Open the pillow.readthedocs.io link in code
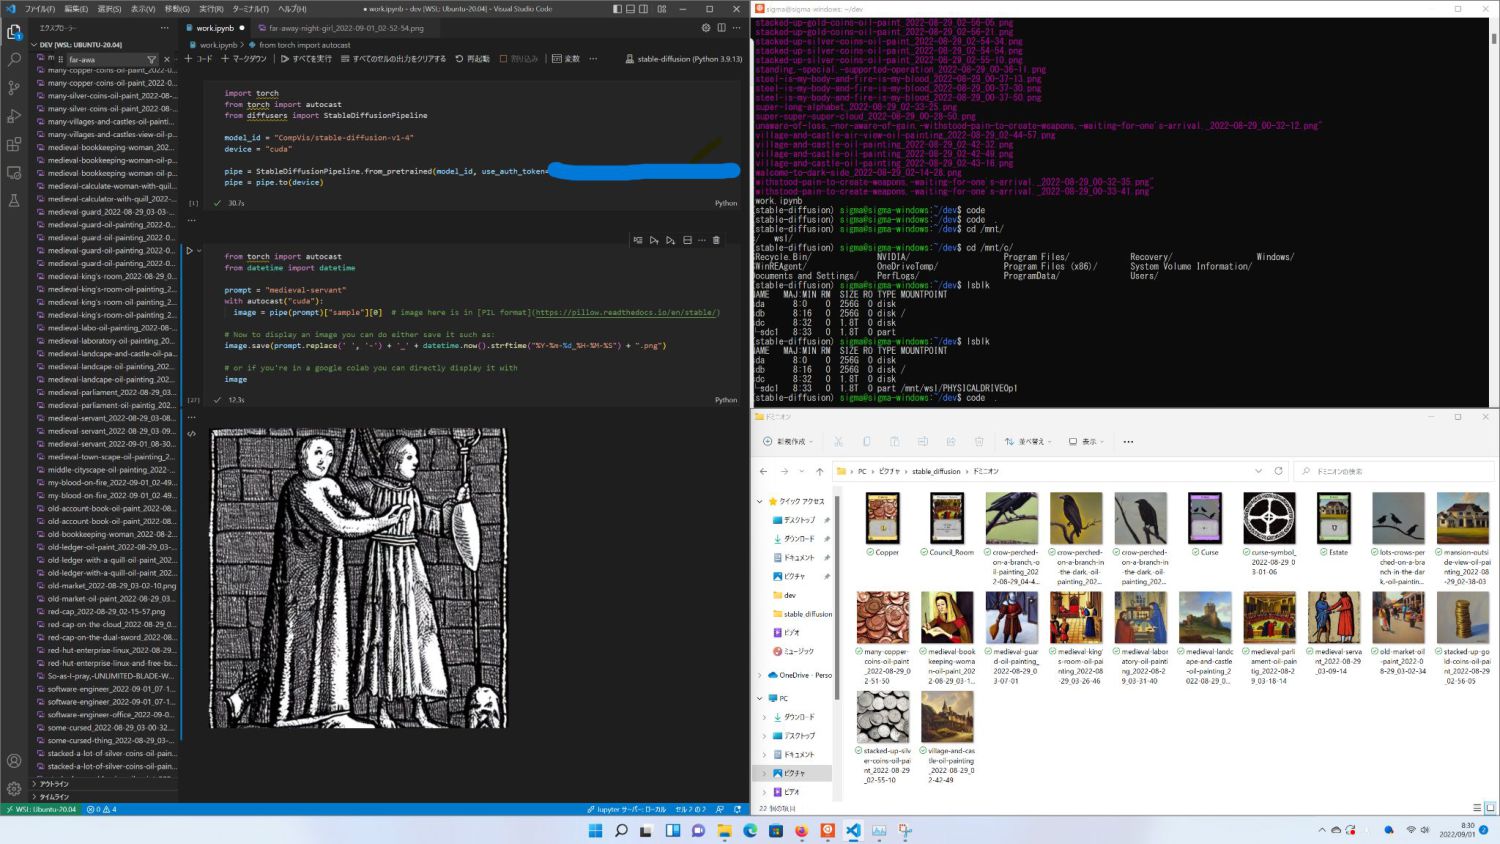 [x=627, y=312]
